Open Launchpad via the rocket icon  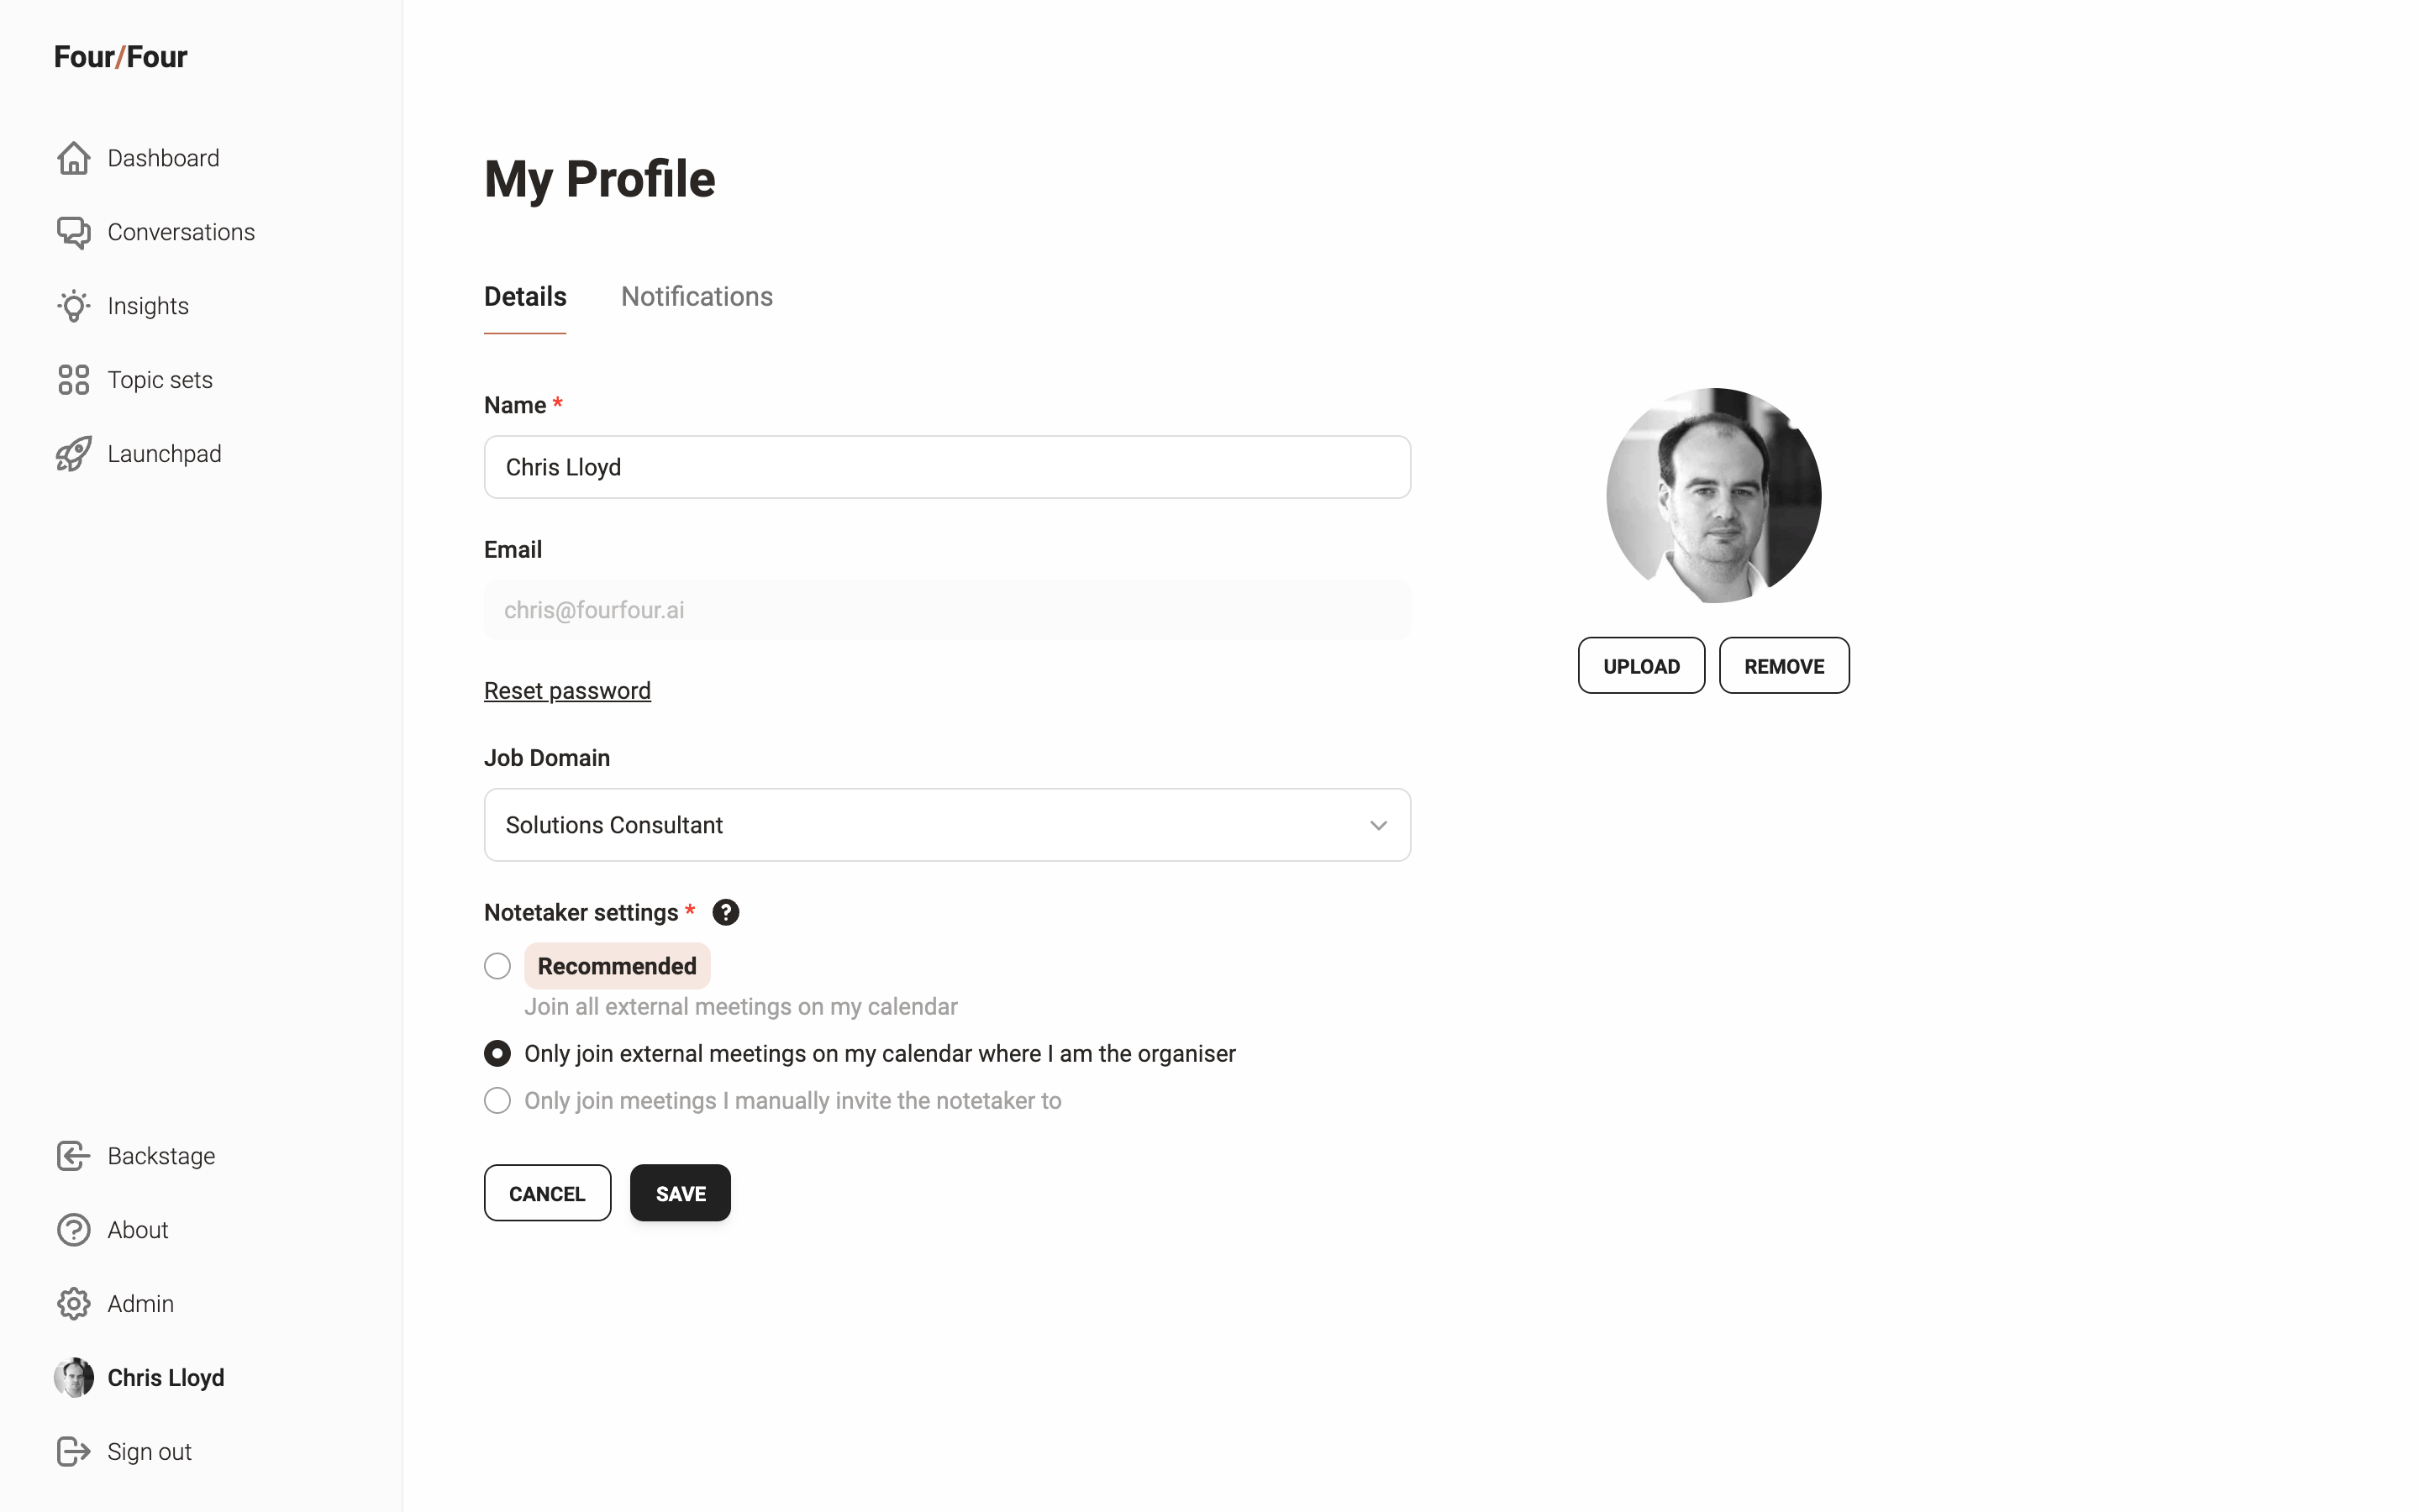[x=73, y=454]
